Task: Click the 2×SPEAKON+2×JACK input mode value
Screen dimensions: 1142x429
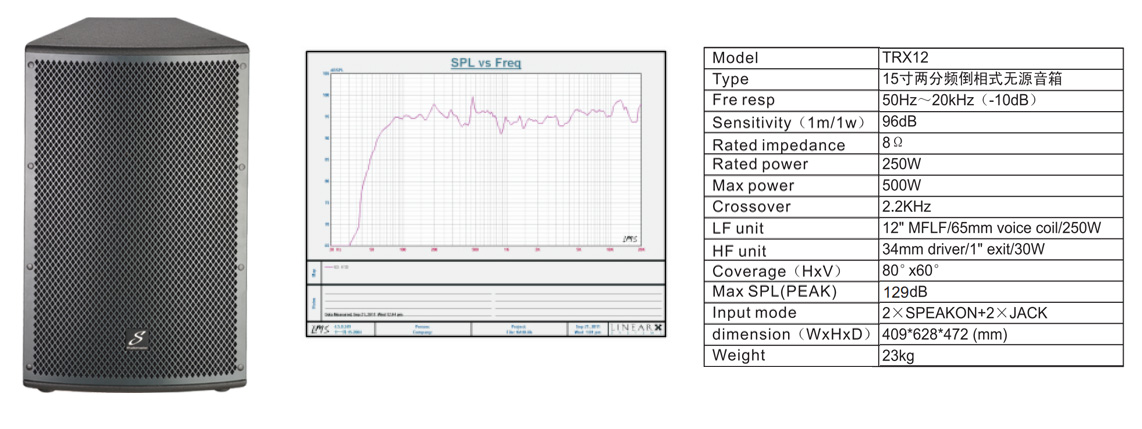Action: 964,312
